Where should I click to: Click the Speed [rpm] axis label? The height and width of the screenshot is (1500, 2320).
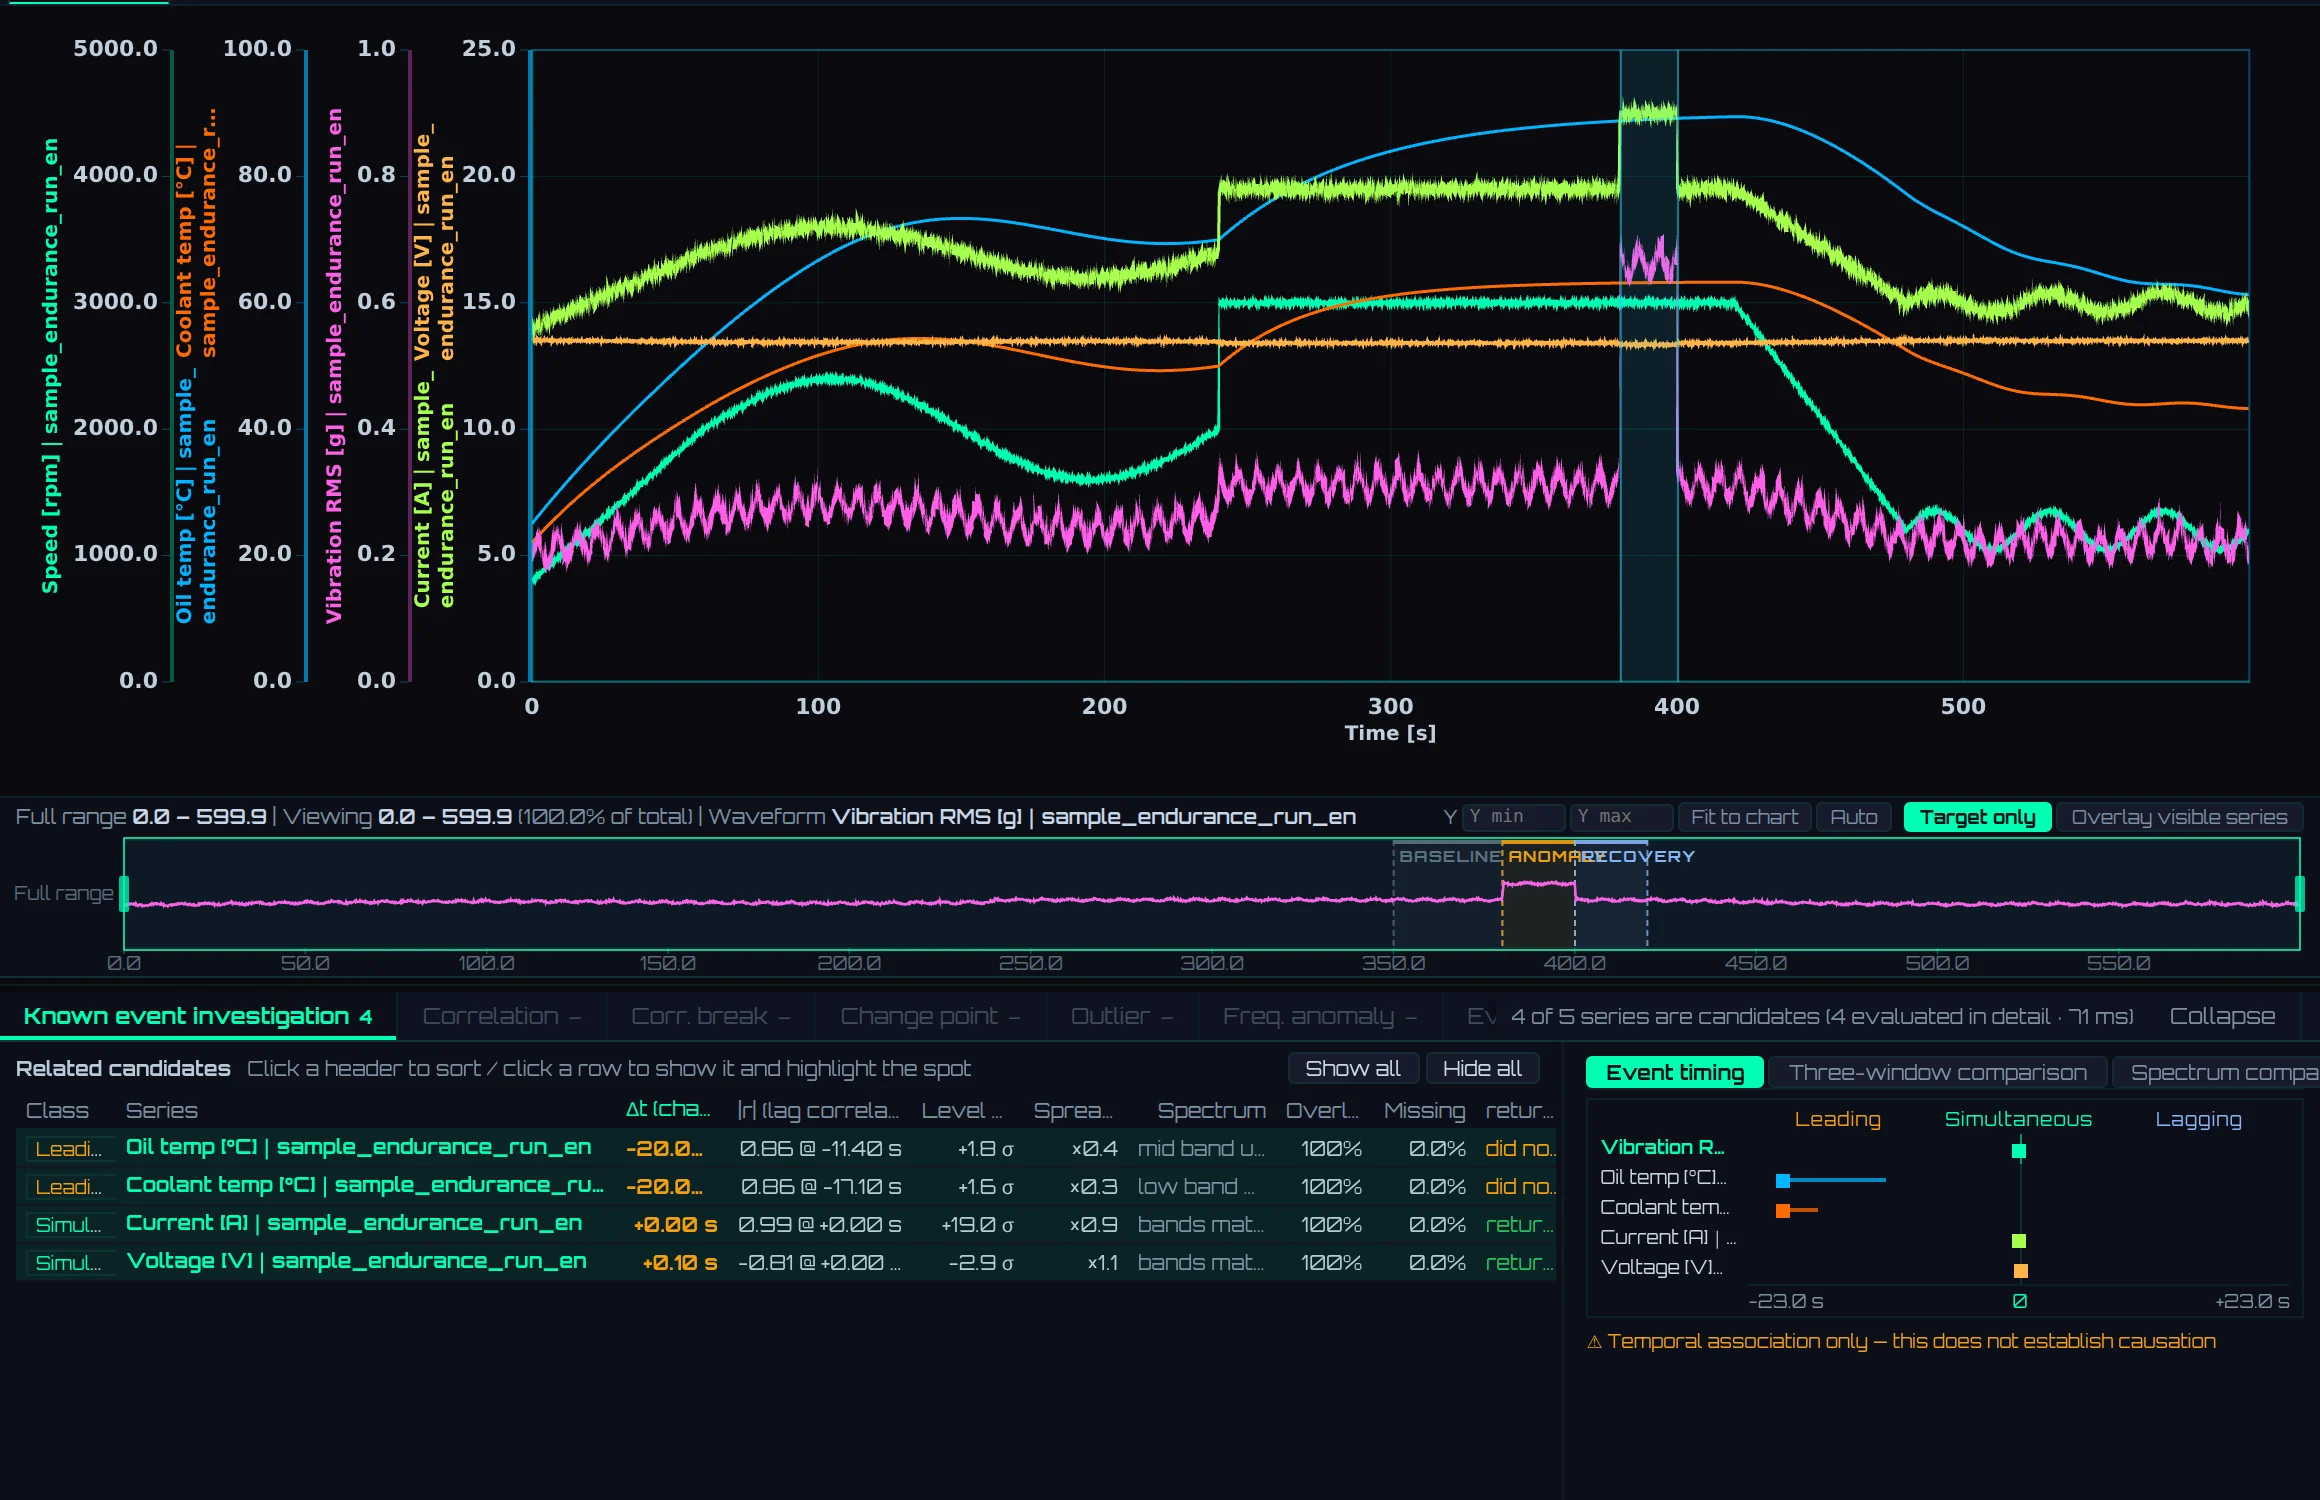point(50,366)
